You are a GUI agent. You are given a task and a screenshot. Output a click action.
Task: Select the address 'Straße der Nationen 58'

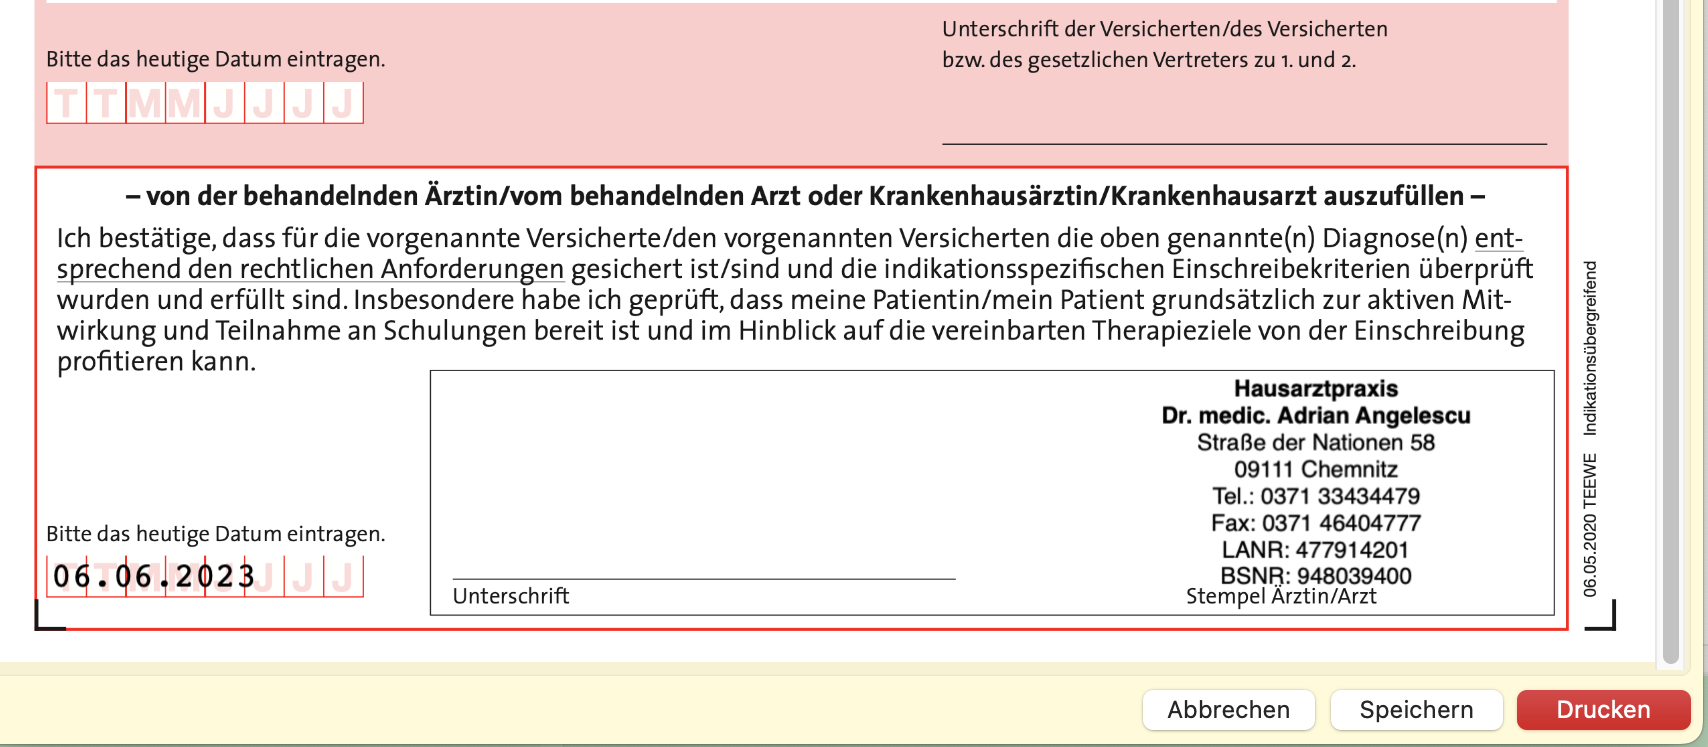point(1316,442)
